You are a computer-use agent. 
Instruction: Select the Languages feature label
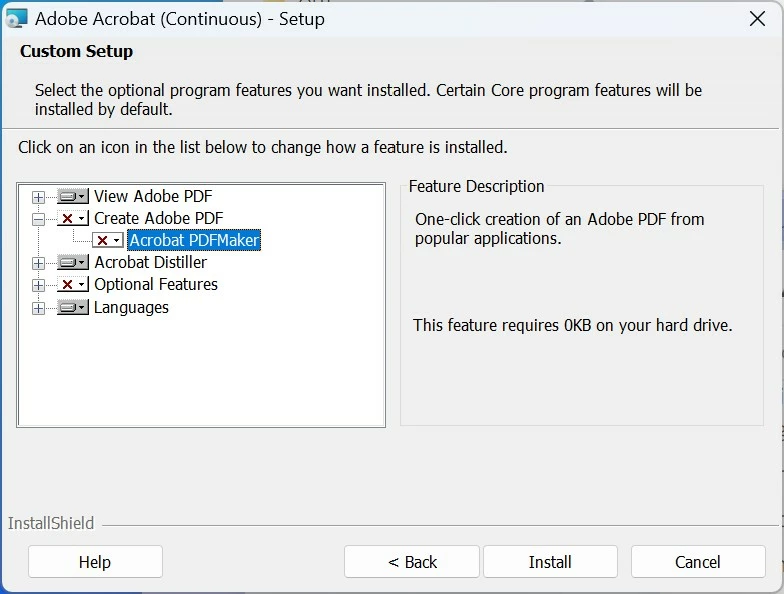click(x=132, y=307)
